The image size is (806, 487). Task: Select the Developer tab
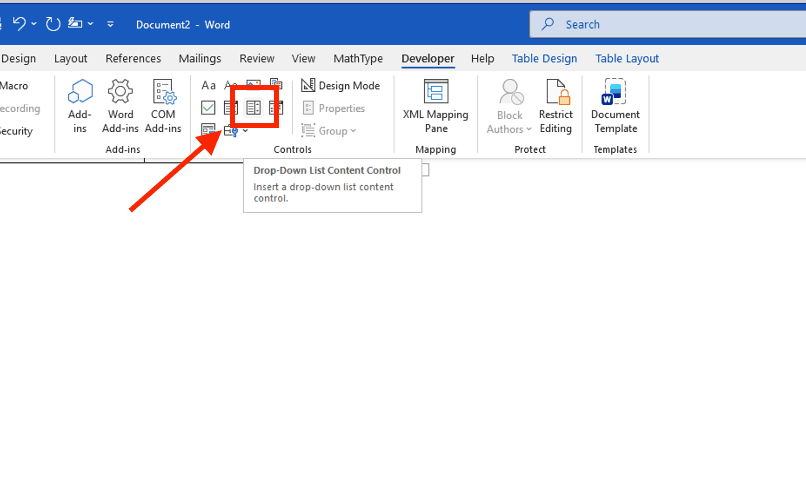point(428,59)
